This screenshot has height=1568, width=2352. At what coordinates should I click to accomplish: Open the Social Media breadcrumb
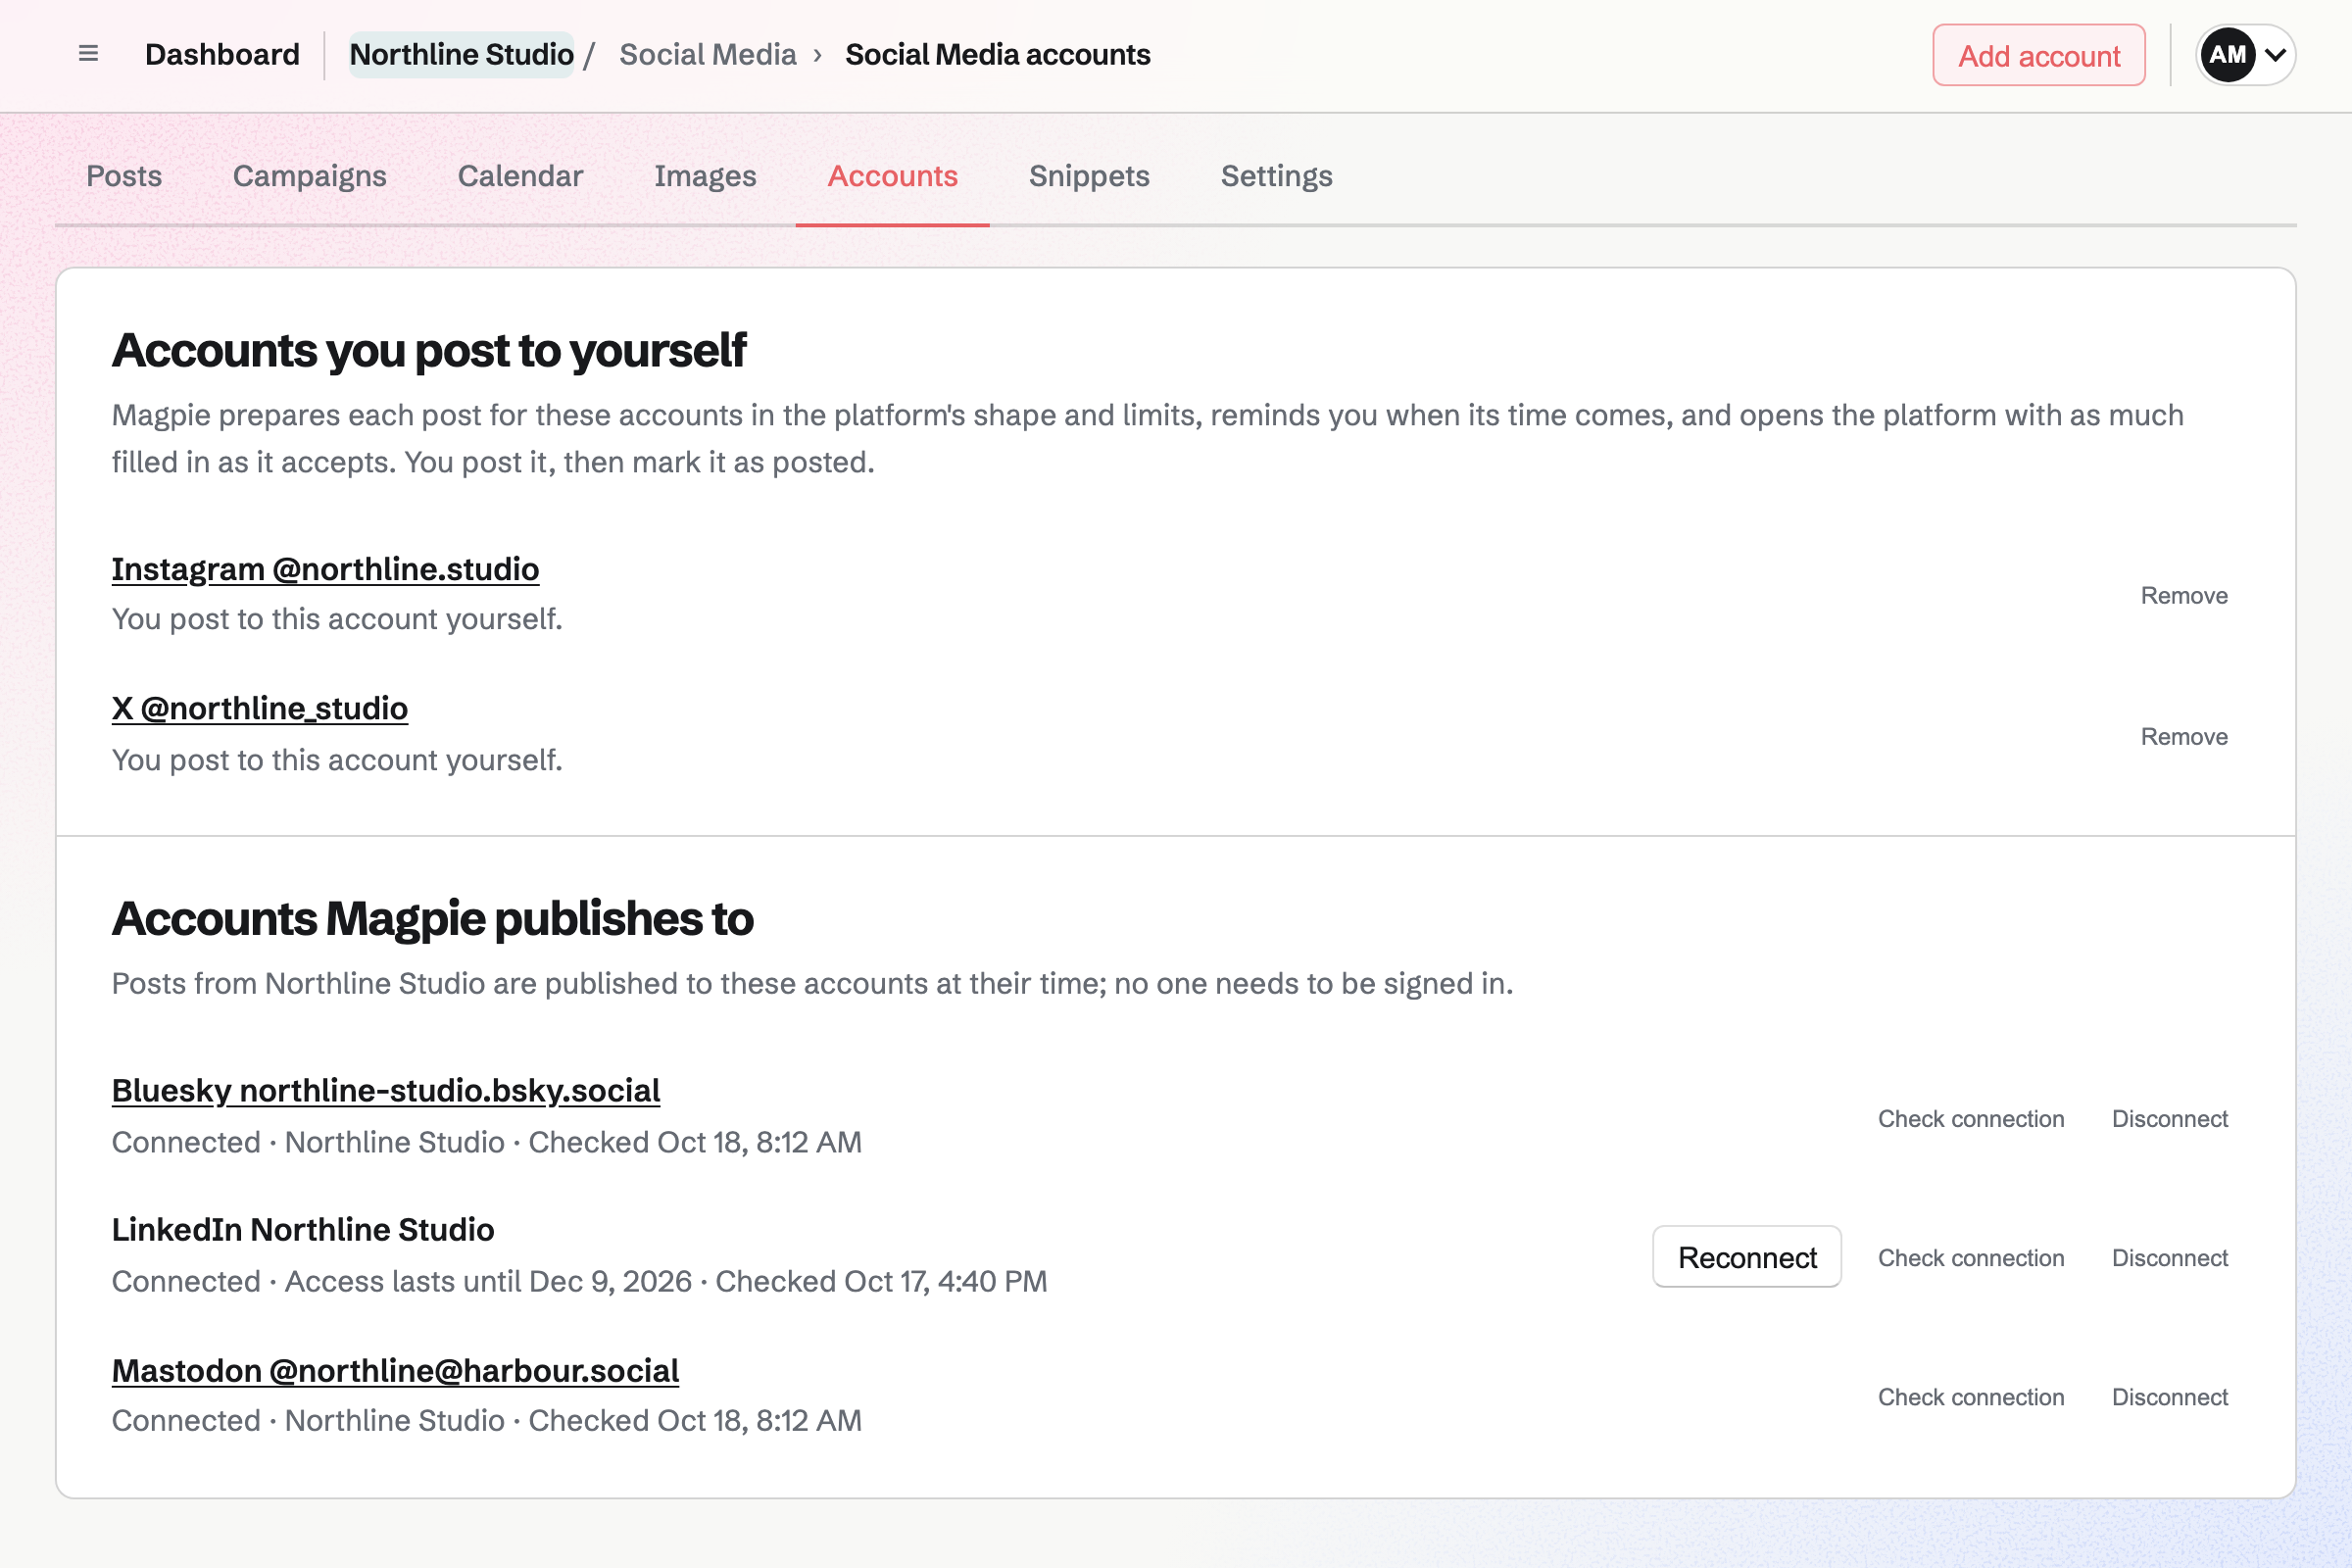click(708, 55)
